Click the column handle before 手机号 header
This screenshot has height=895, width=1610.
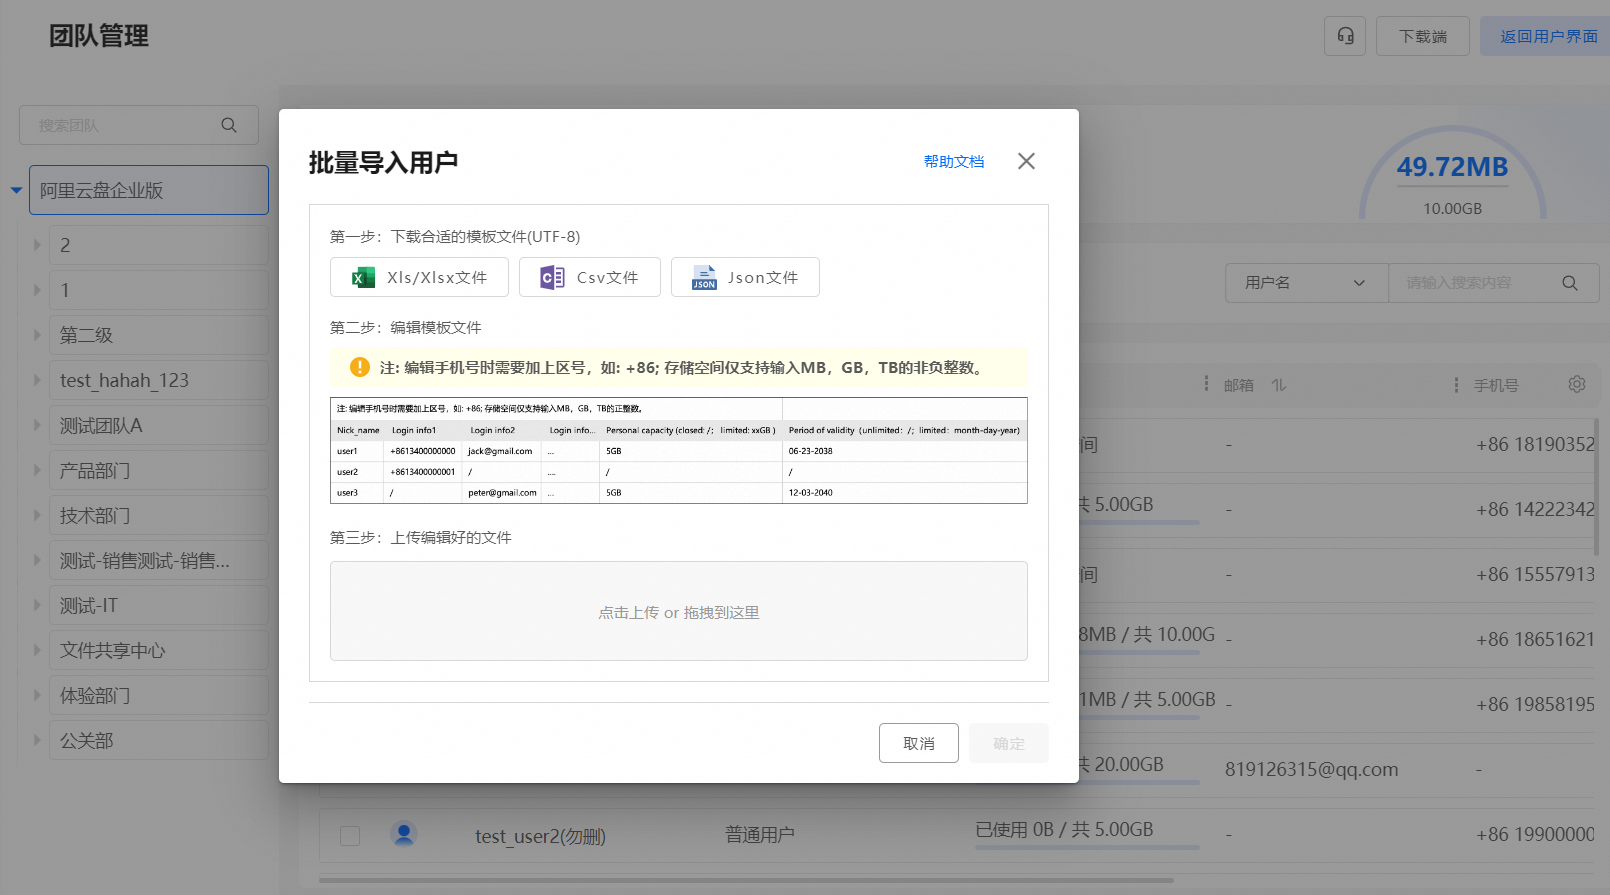tap(1456, 385)
